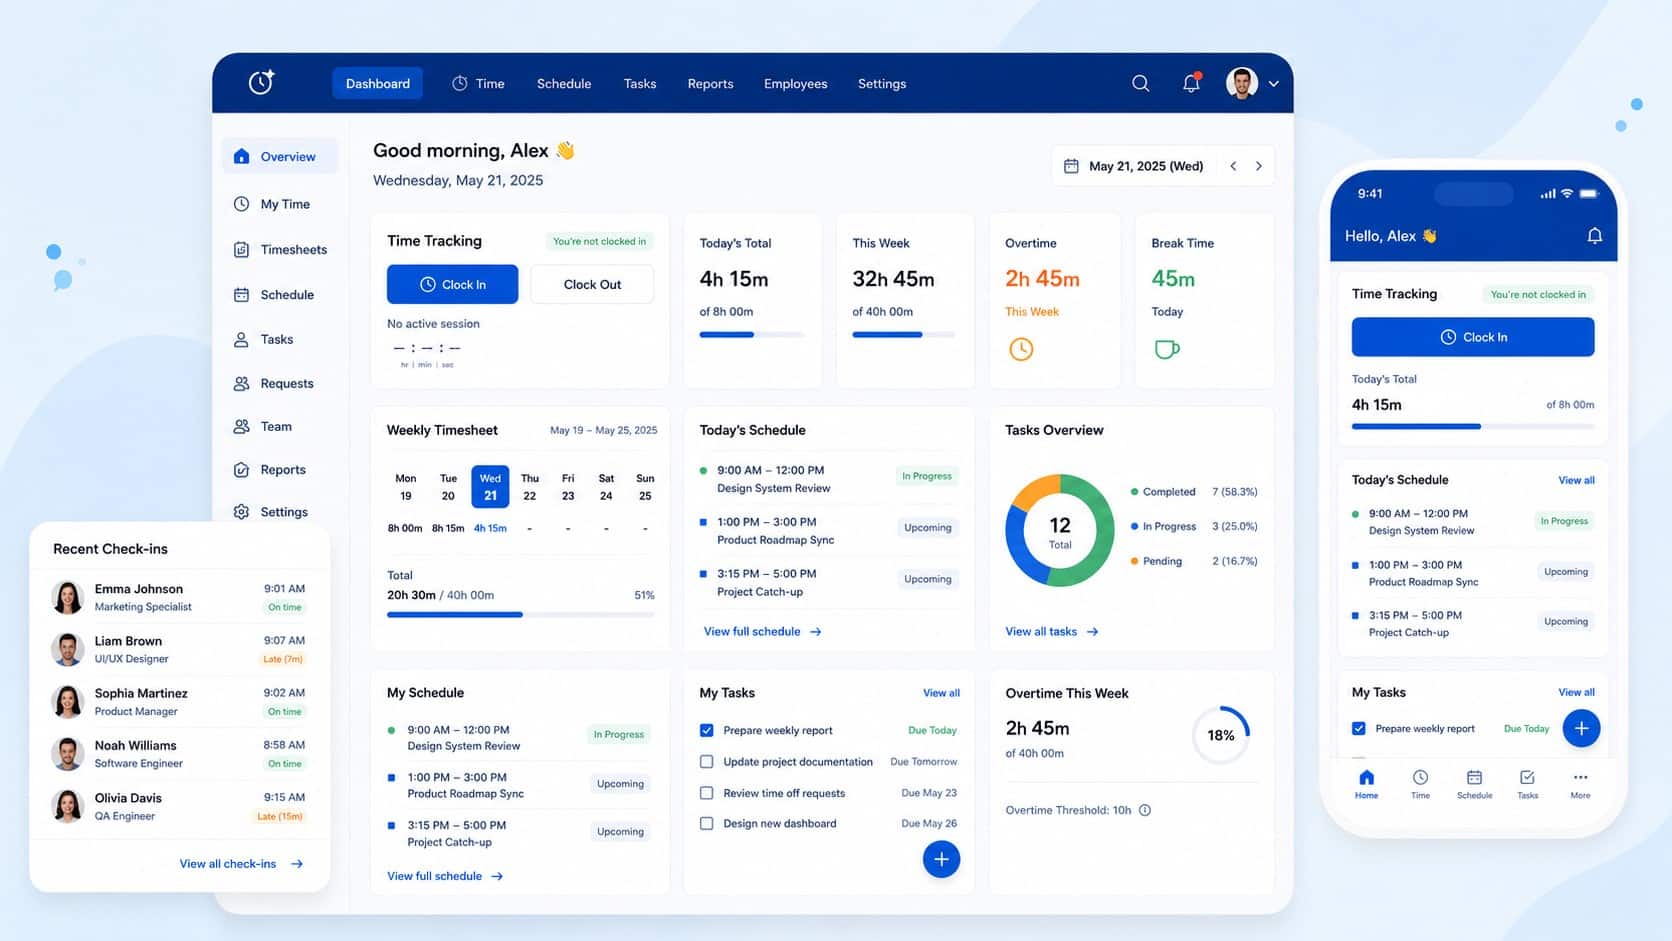Open the Schedule tab in top navigation

[564, 83]
